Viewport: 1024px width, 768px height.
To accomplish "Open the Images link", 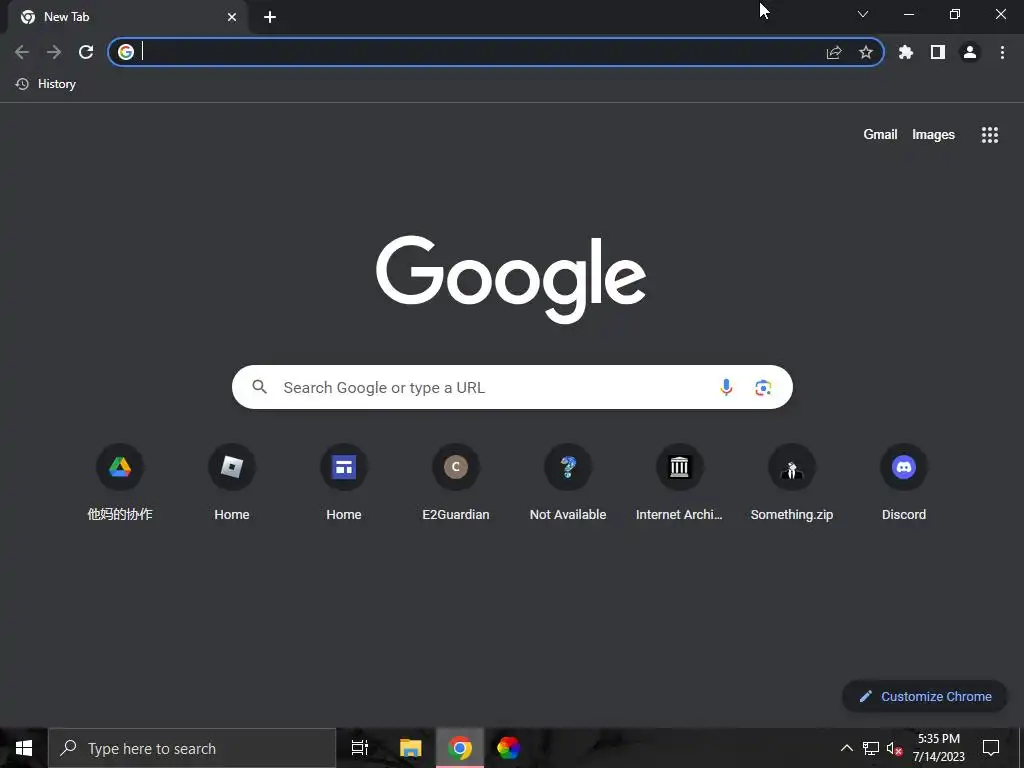I will click(933, 135).
